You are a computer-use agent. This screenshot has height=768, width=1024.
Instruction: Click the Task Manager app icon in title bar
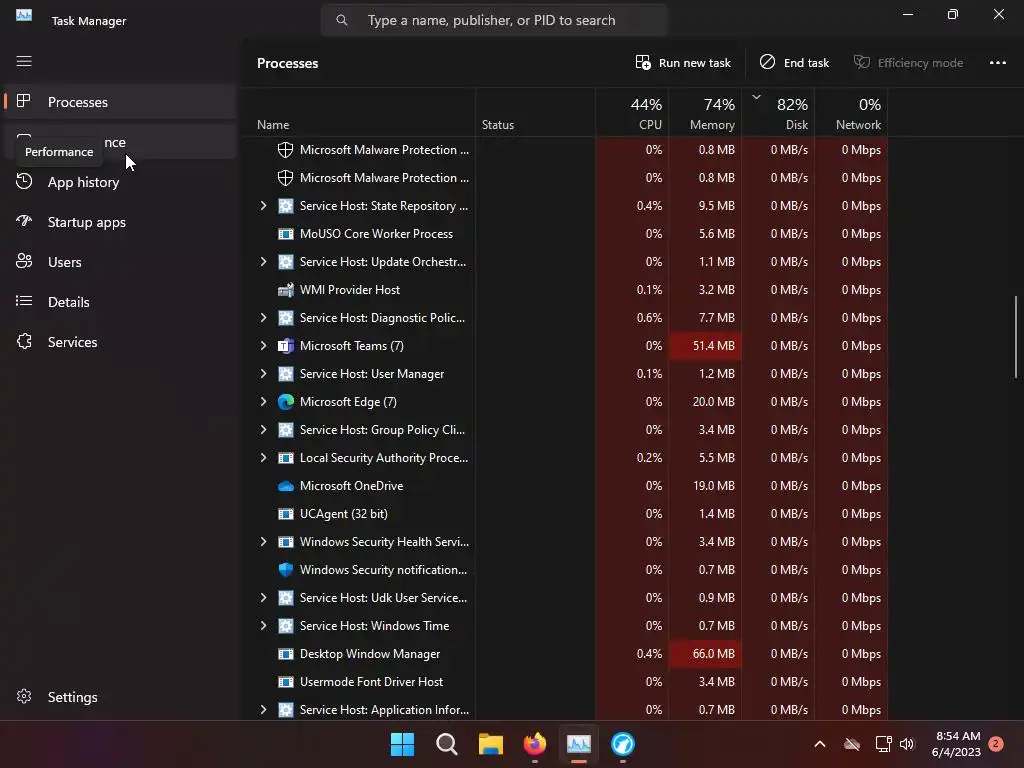[x=24, y=16]
